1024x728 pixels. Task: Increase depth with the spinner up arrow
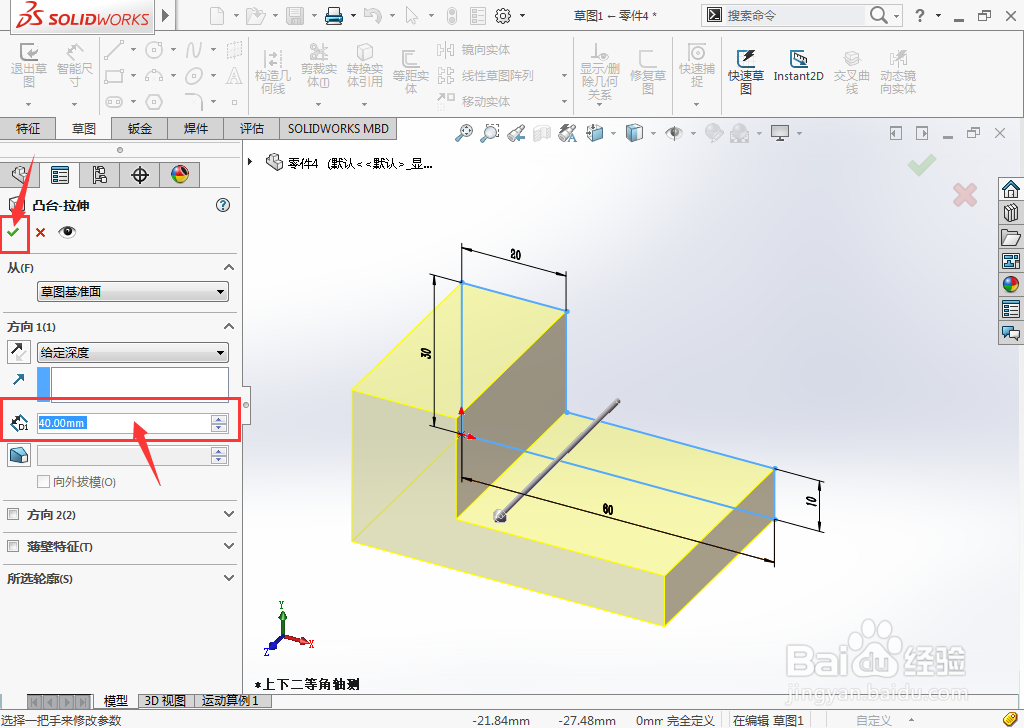tap(219, 419)
